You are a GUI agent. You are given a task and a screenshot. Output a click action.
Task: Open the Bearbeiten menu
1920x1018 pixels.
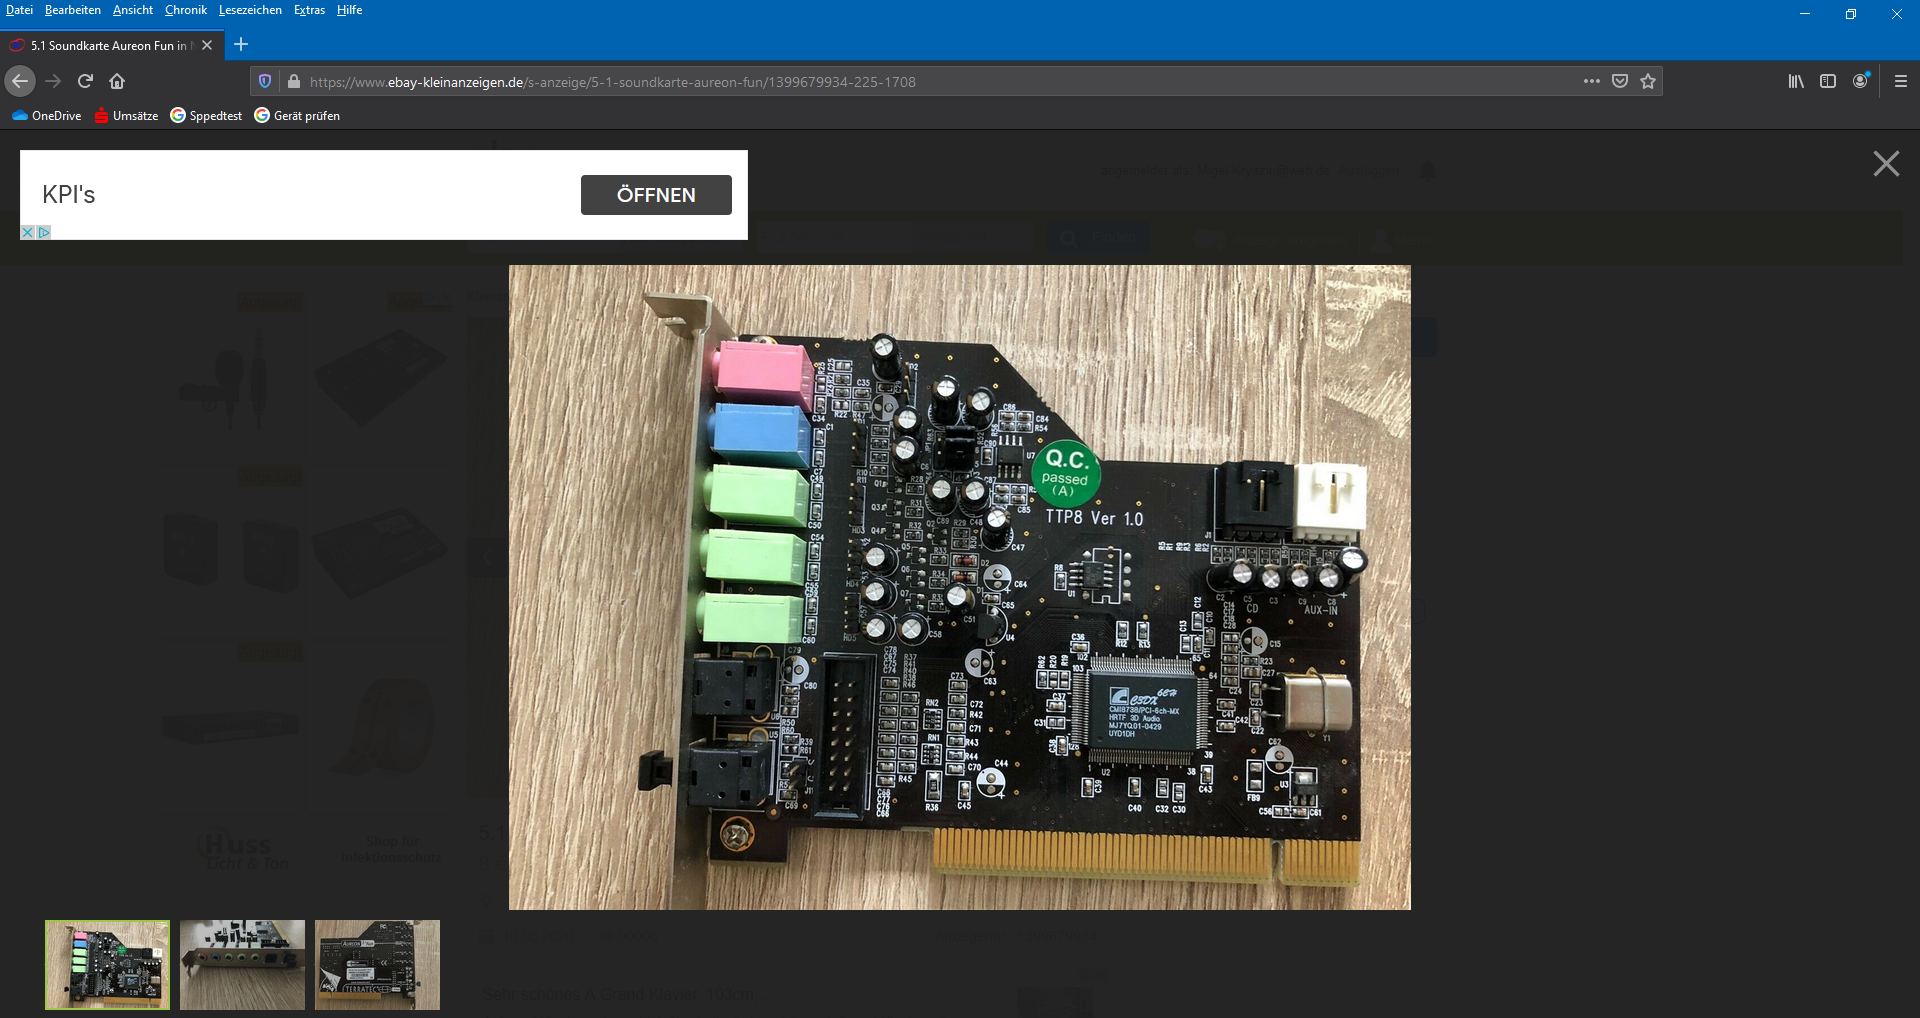tap(73, 10)
